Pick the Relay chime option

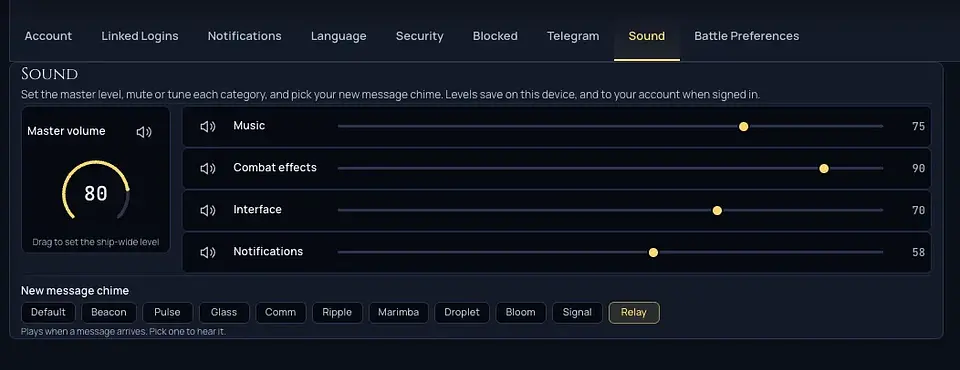click(634, 312)
